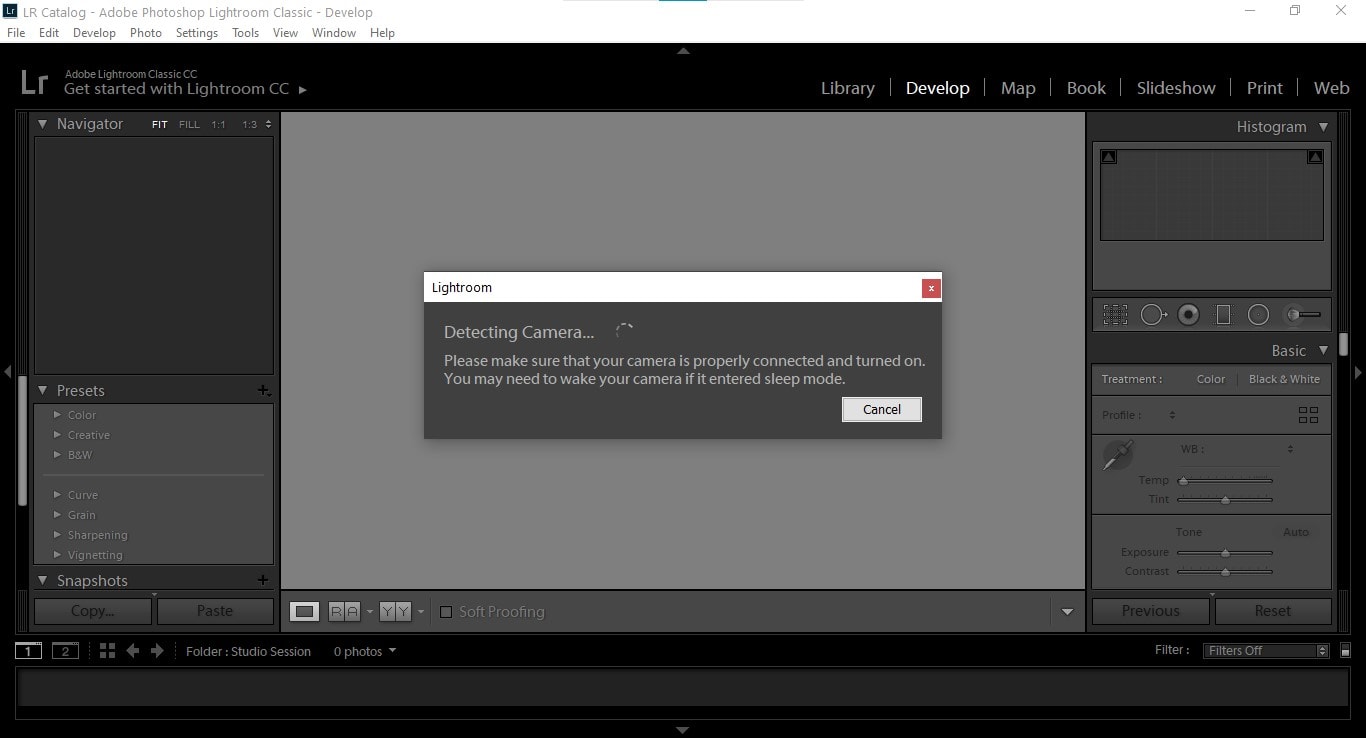Screen dimensions: 1366x738
Task: Cancel the Detecting Camera dialog
Action: pos(882,409)
